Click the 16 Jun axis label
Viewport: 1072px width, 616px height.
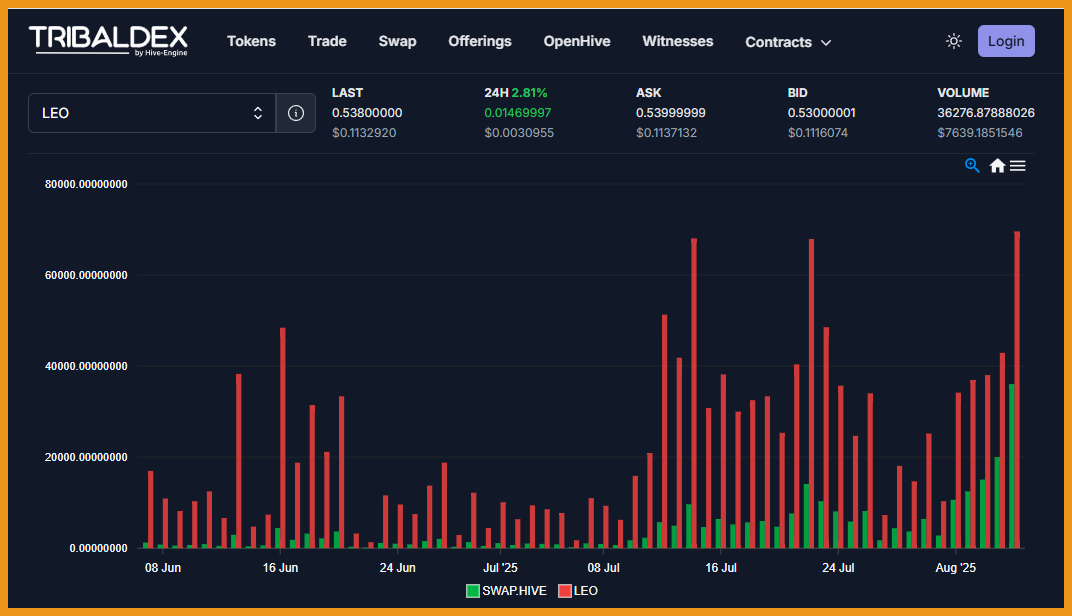click(280, 567)
